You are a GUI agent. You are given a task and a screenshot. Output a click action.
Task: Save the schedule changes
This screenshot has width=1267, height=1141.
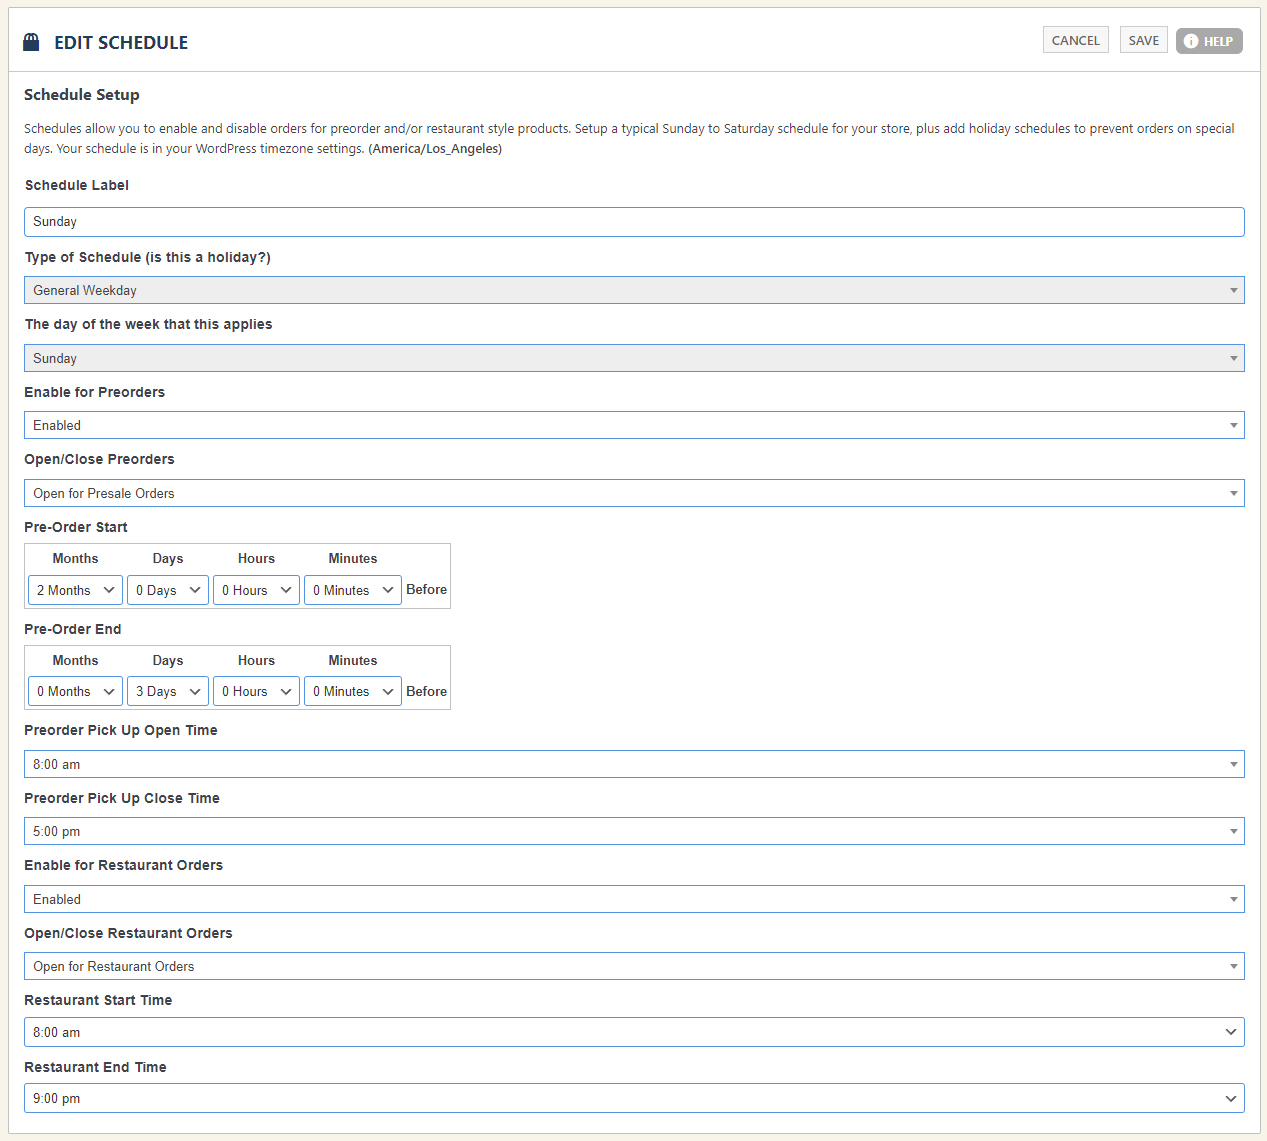(1143, 40)
